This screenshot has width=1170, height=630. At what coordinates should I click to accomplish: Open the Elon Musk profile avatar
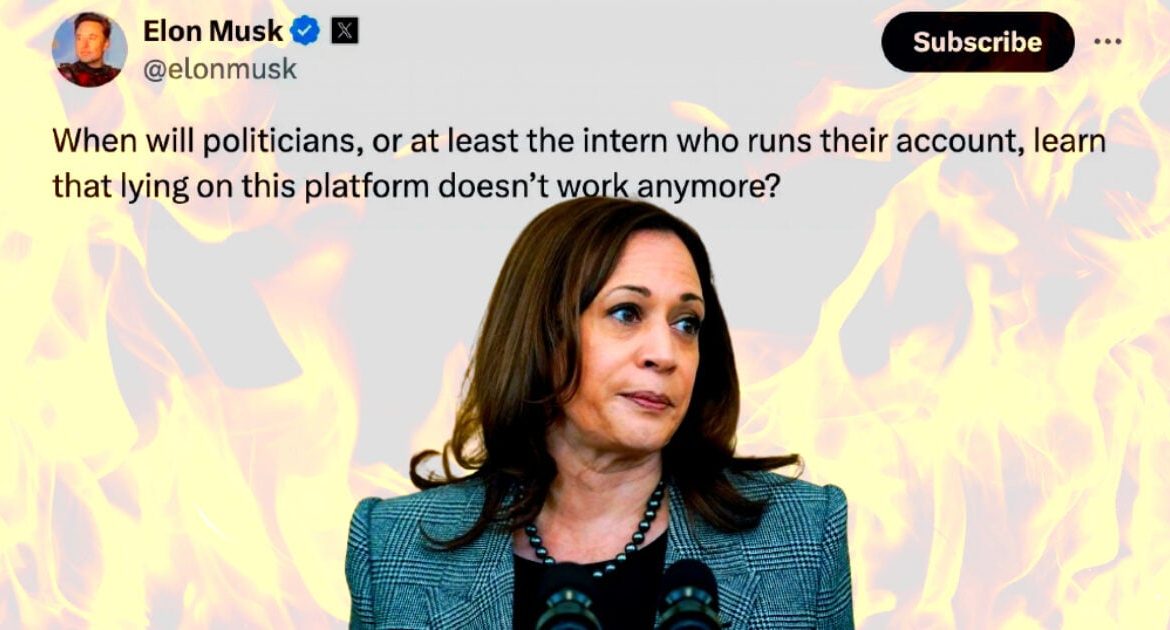(89, 50)
